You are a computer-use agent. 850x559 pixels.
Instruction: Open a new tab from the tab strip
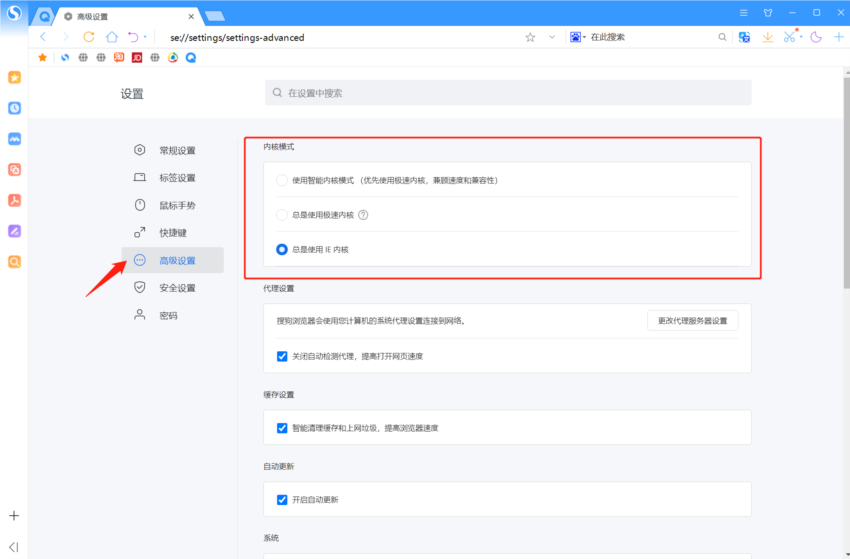click(215, 16)
